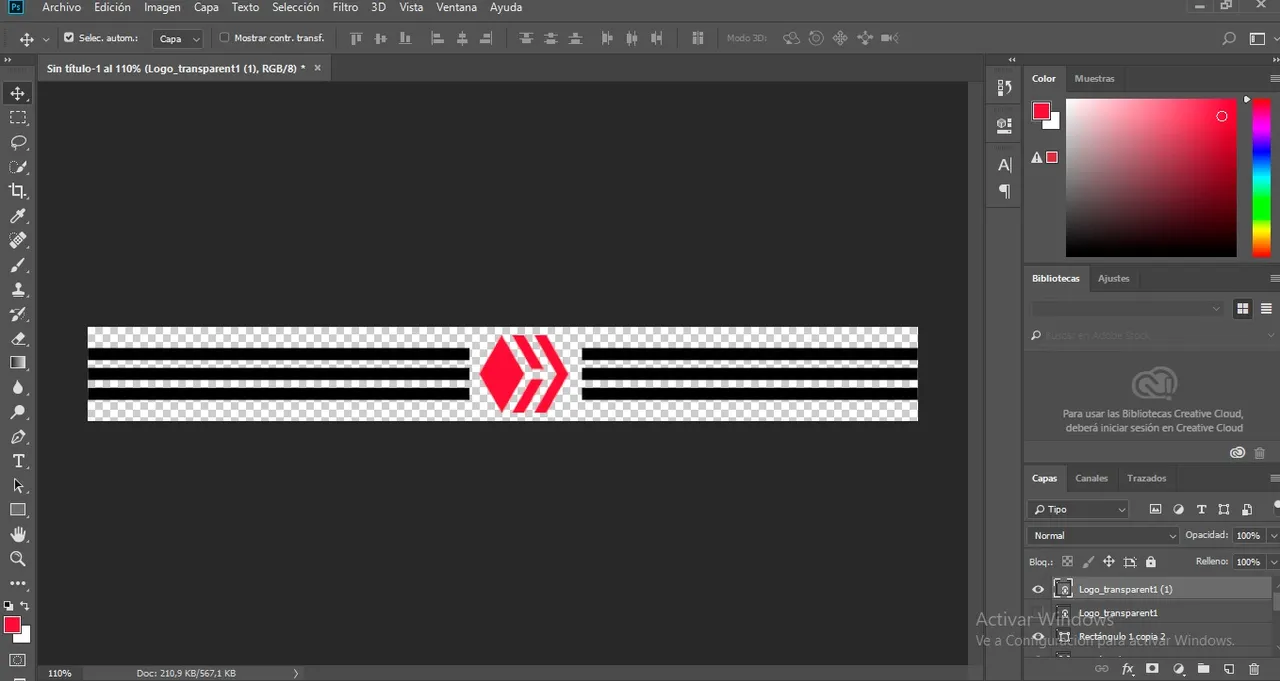Hide the Rectángulo 1 copia 2 layer
Screen dimensions: 1280x681
click(x=1038, y=637)
